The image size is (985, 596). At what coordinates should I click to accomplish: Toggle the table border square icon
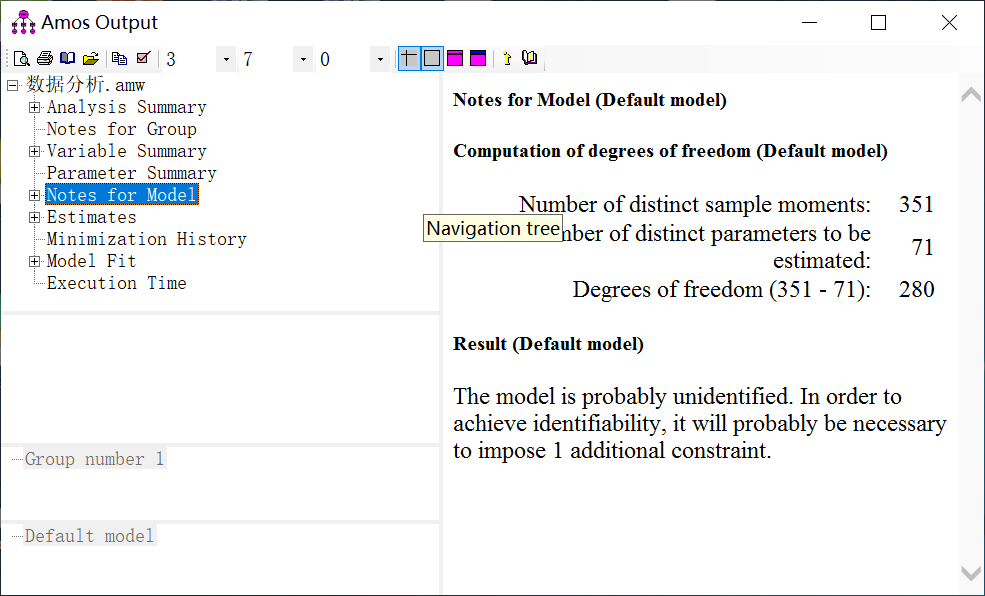(x=432, y=58)
